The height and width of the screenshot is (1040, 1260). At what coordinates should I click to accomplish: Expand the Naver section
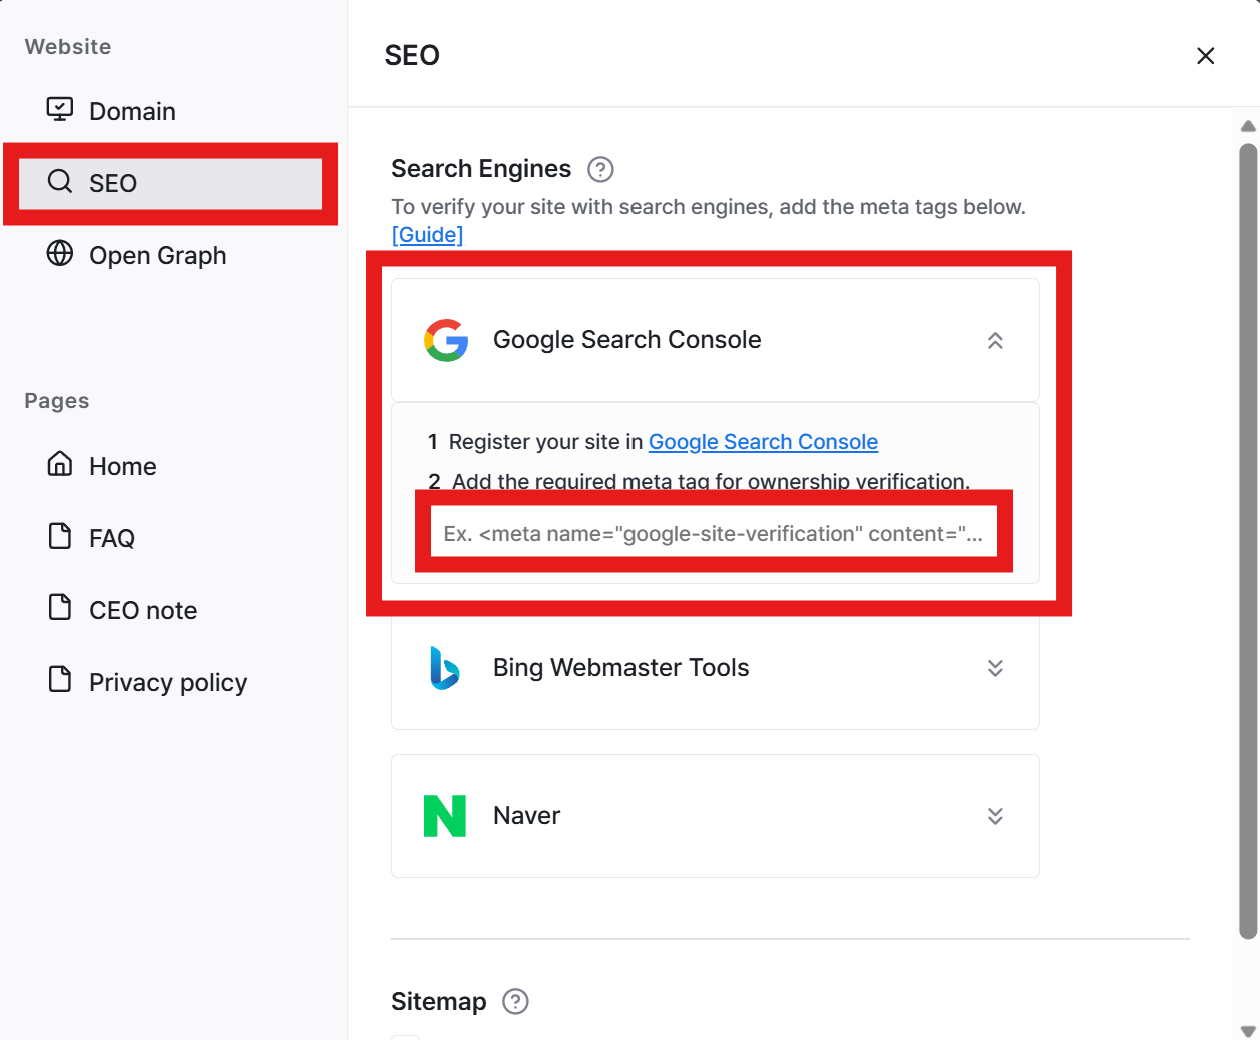click(x=995, y=816)
